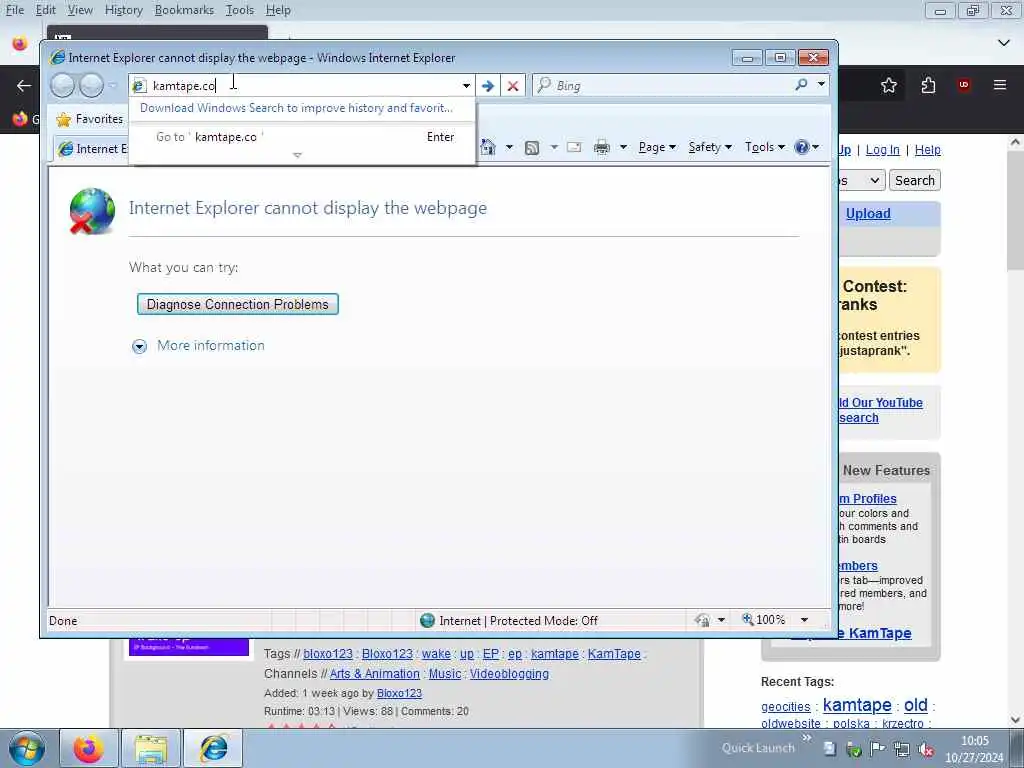Viewport: 1024px width, 768px height.
Task: Click the Internet zone globe in status bar
Action: click(x=427, y=620)
